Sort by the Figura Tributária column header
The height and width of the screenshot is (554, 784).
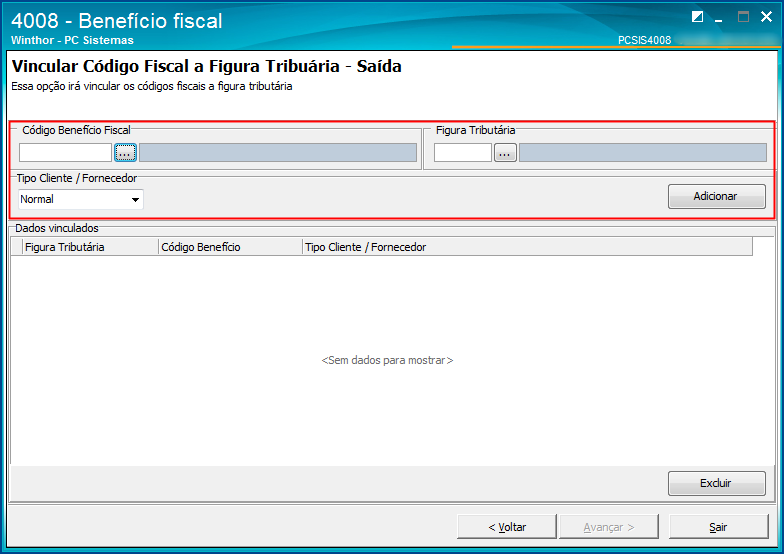click(90, 247)
